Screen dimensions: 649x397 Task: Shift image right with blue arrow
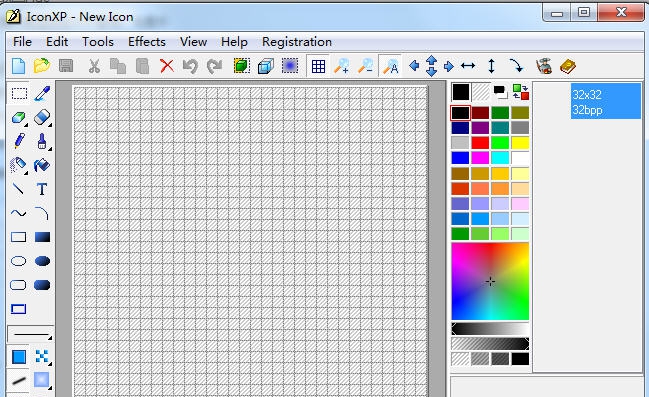coord(449,66)
